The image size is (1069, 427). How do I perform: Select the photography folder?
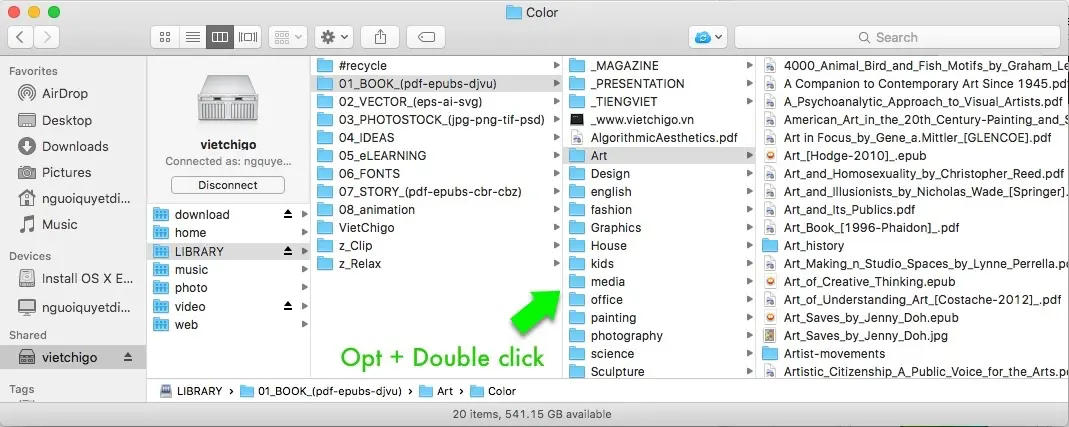click(x=626, y=336)
